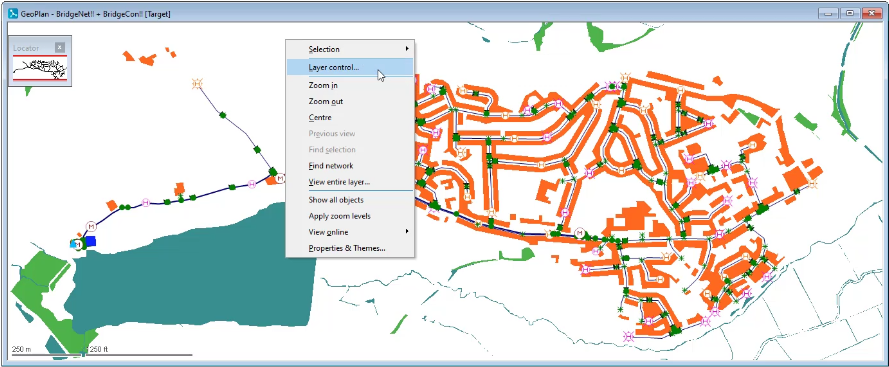Select Zoom out from context menu
Viewport: 889px width, 367px height.
(350, 102)
